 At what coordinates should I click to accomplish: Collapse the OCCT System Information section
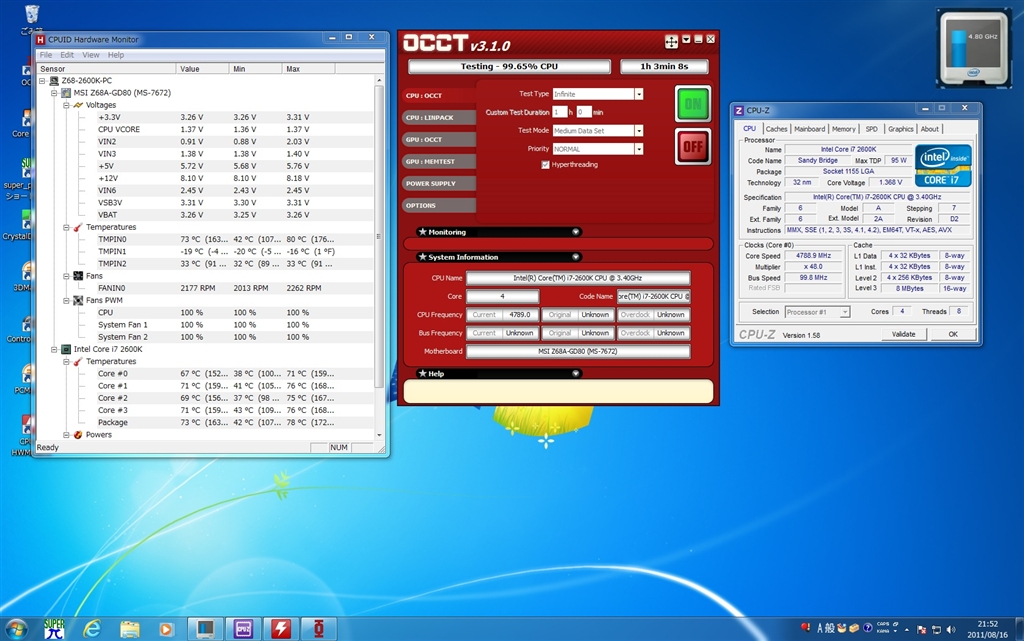point(575,257)
